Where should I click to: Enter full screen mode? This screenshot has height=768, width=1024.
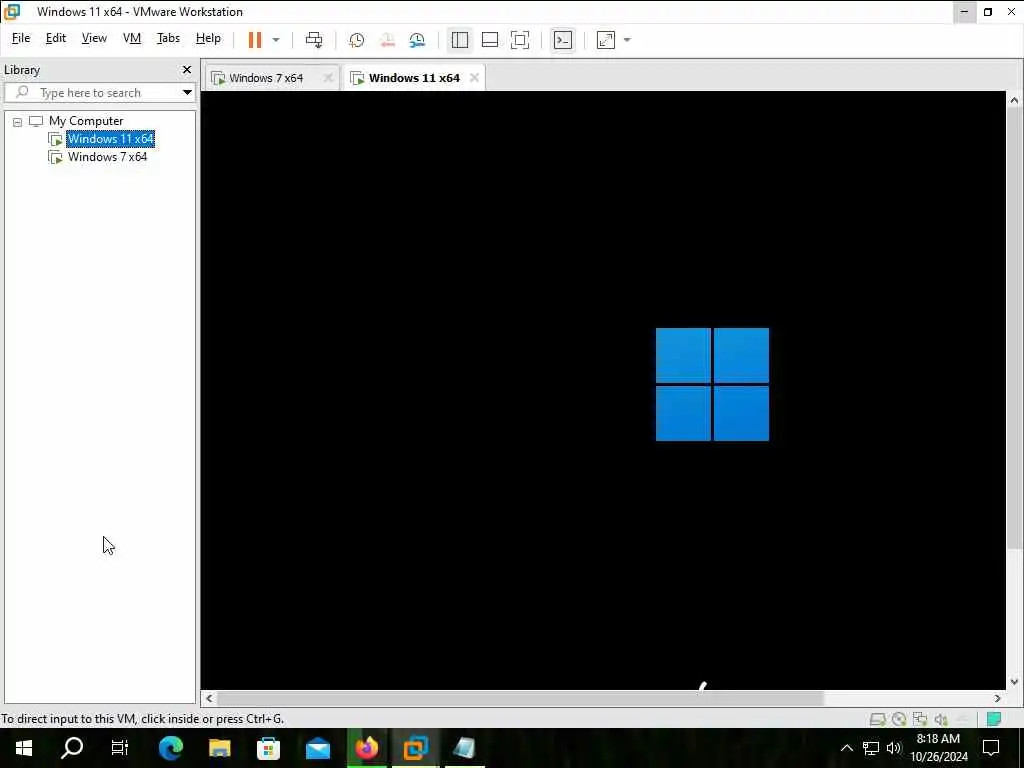pos(520,40)
